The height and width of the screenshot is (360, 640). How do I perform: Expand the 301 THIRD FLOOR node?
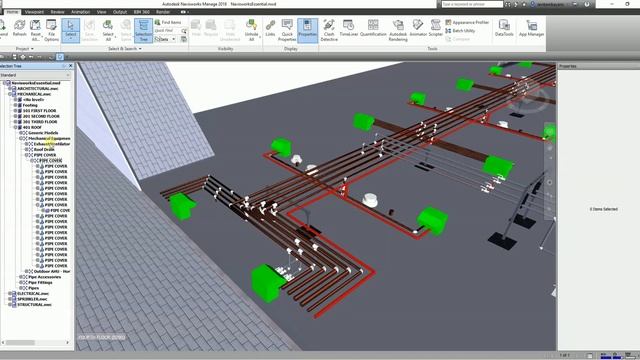pos(16,122)
